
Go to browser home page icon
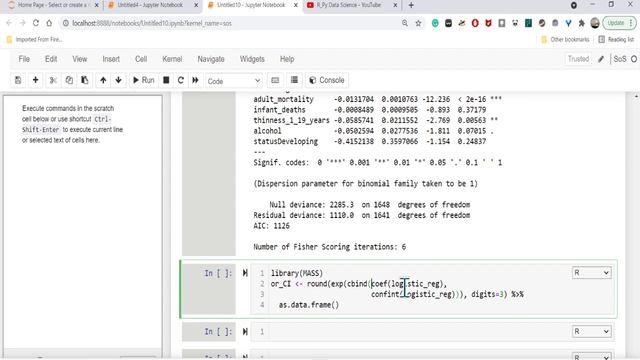pos(49,23)
